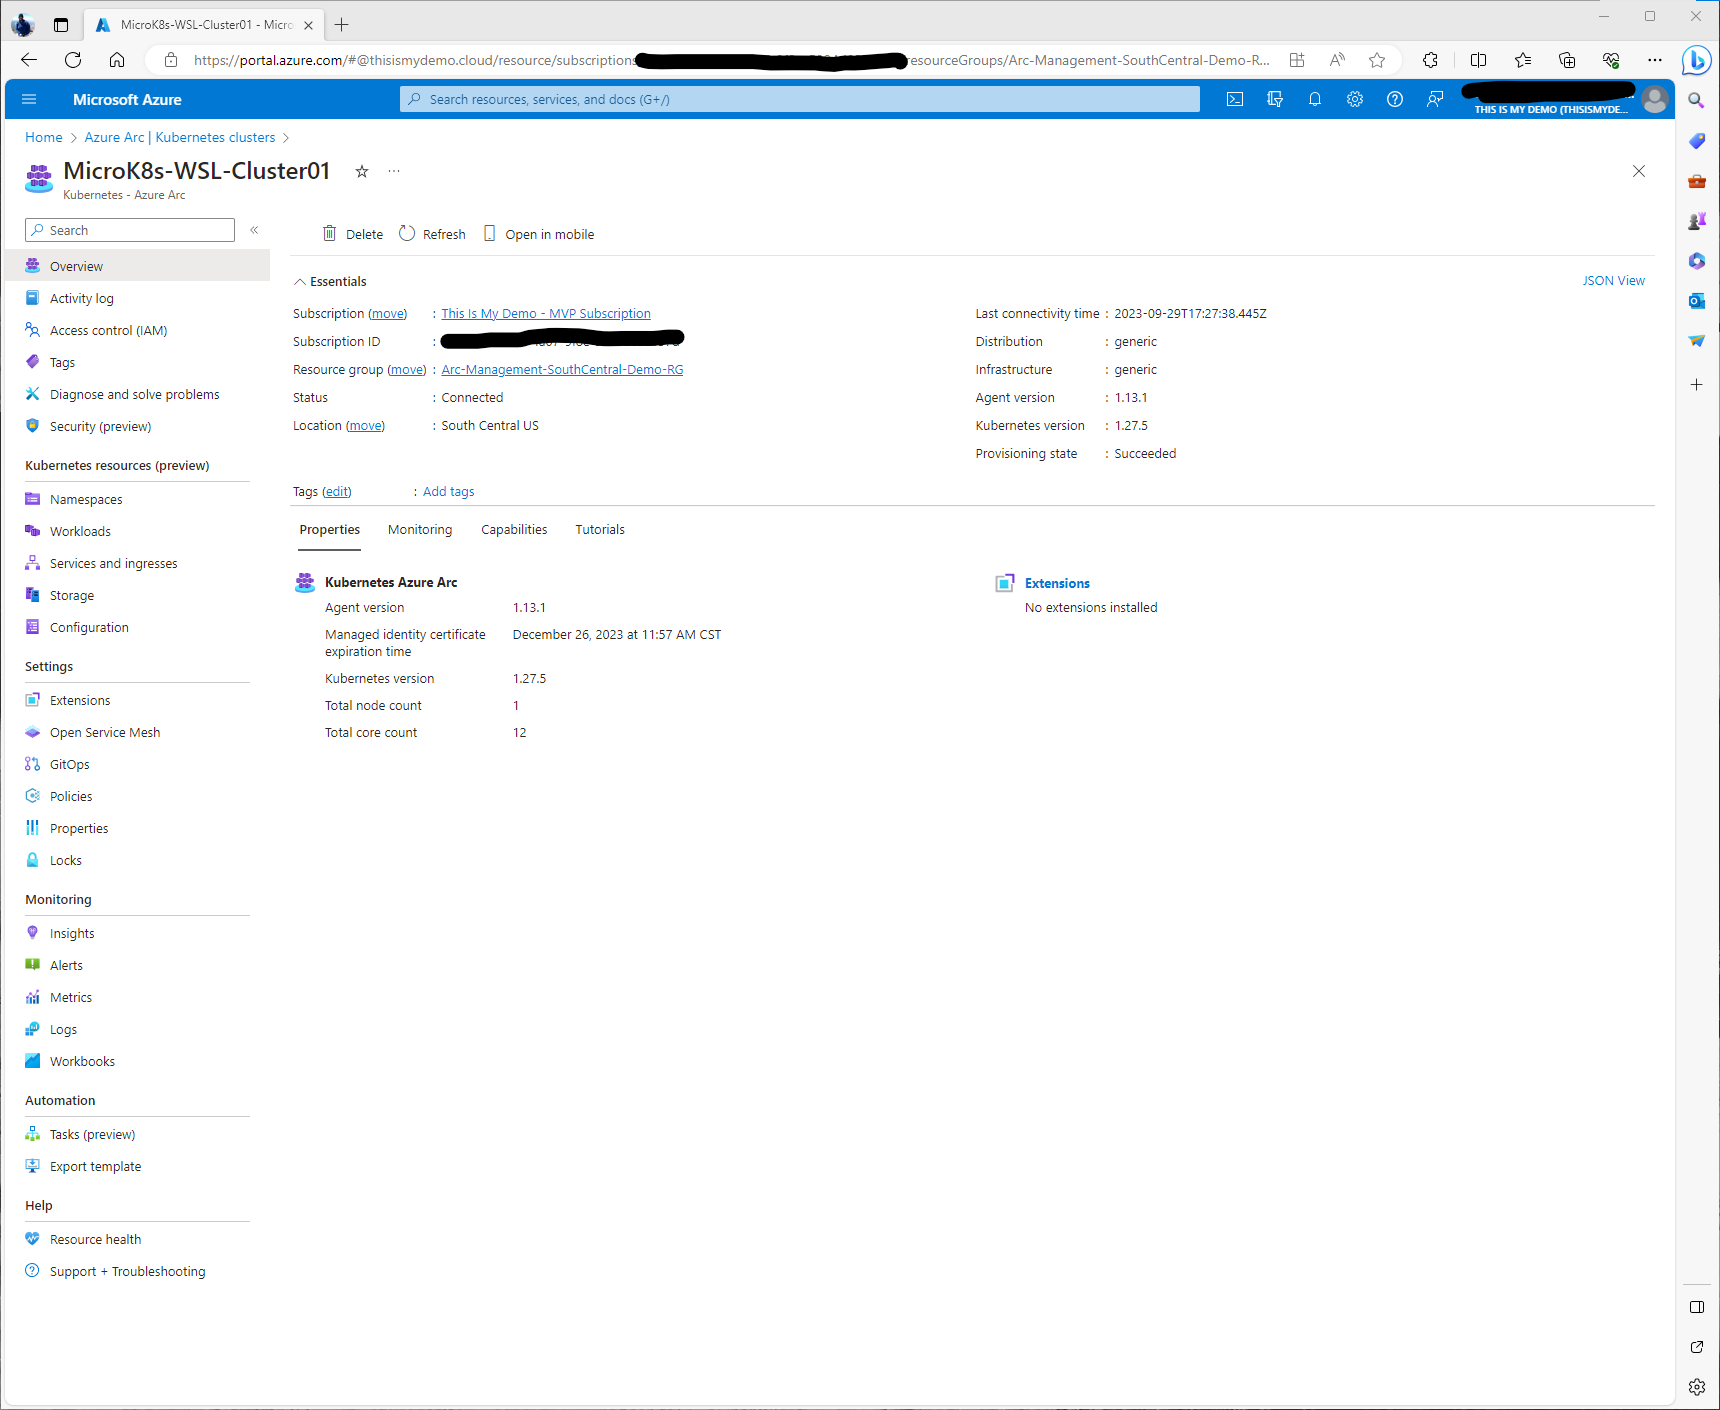This screenshot has width=1720, height=1410.
Task: Open portal settings gear in header
Action: (1355, 99)
